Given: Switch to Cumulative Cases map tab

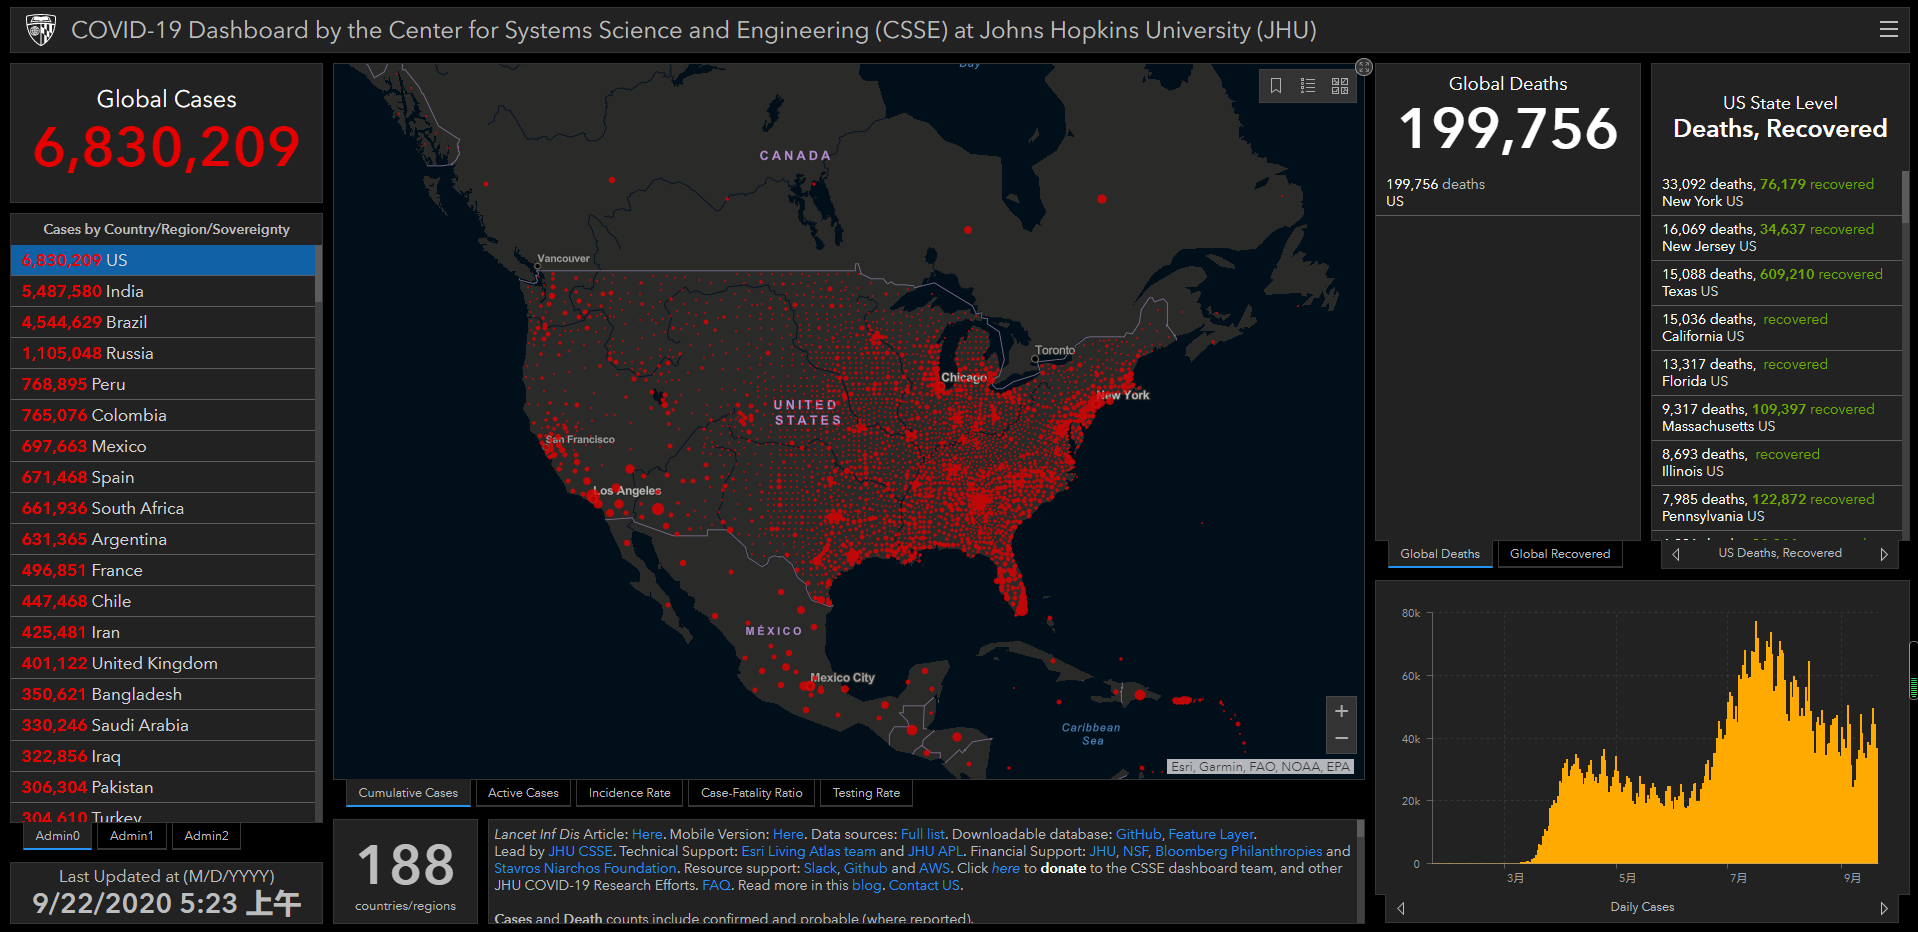Looking at the screenshot, I should [408, 793].
